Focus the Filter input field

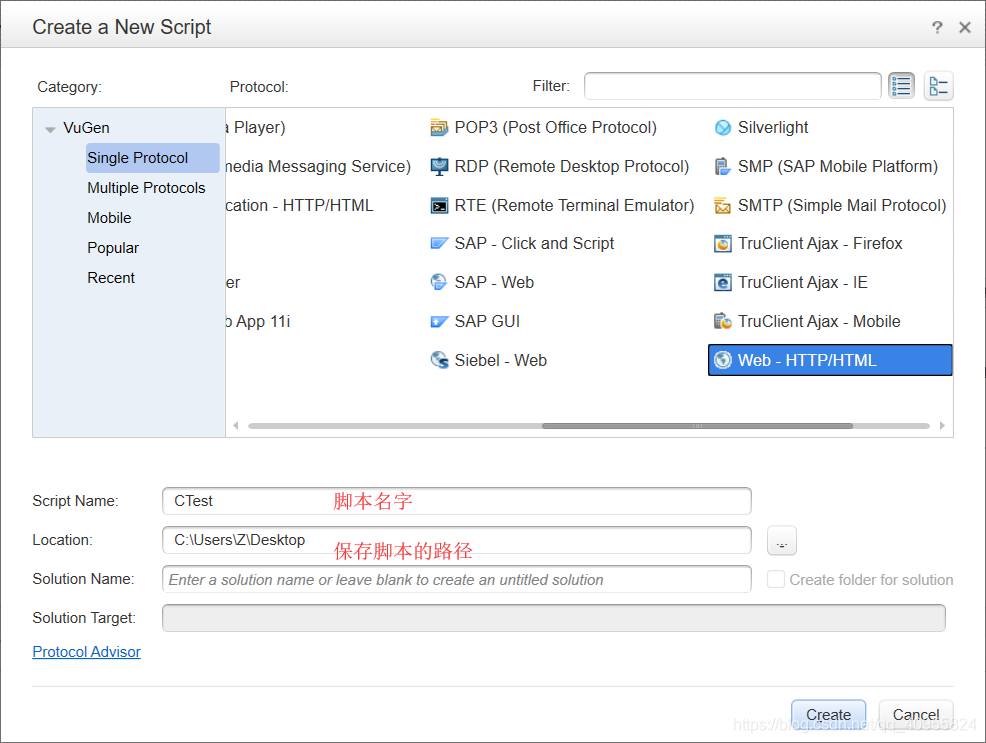733,86
